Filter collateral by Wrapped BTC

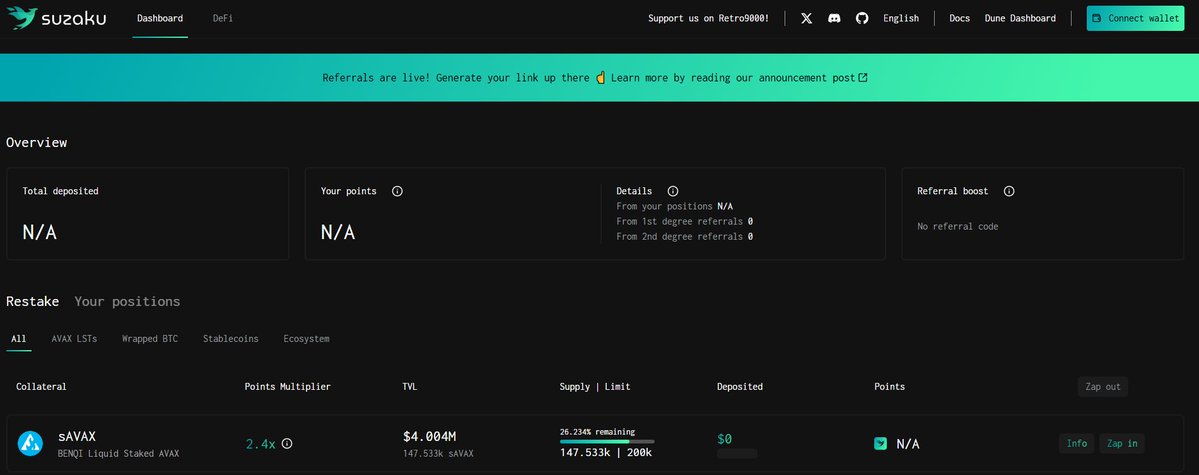(150, 339)
